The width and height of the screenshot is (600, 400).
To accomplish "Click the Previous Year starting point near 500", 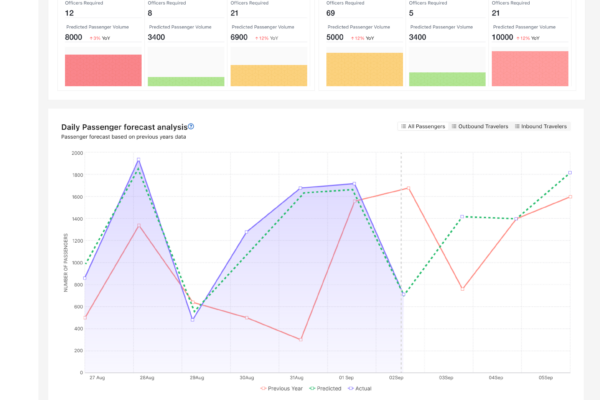I will pos(85,318).
